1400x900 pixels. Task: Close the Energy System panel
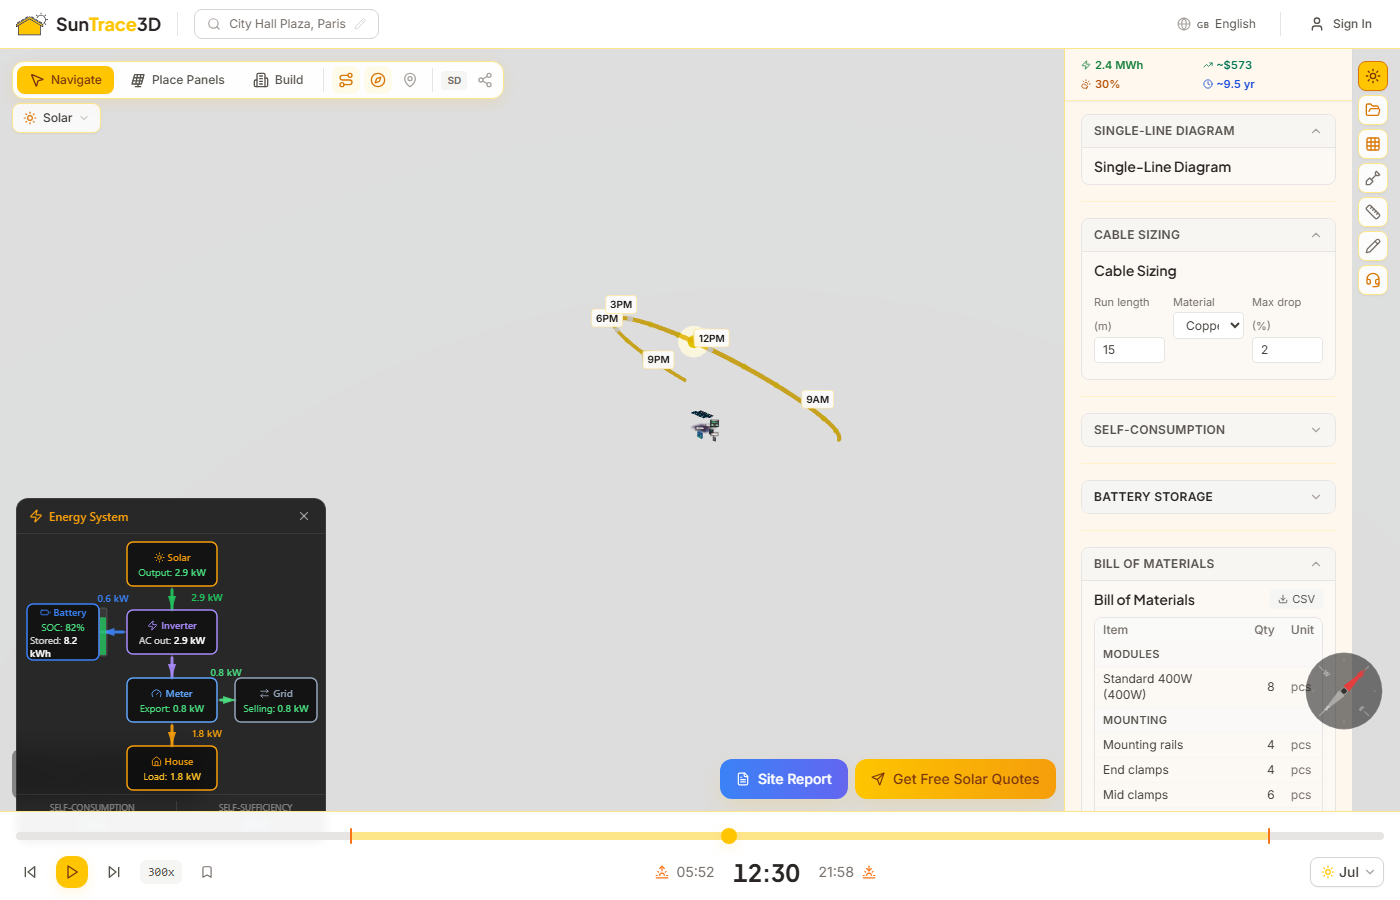(304, 516)
